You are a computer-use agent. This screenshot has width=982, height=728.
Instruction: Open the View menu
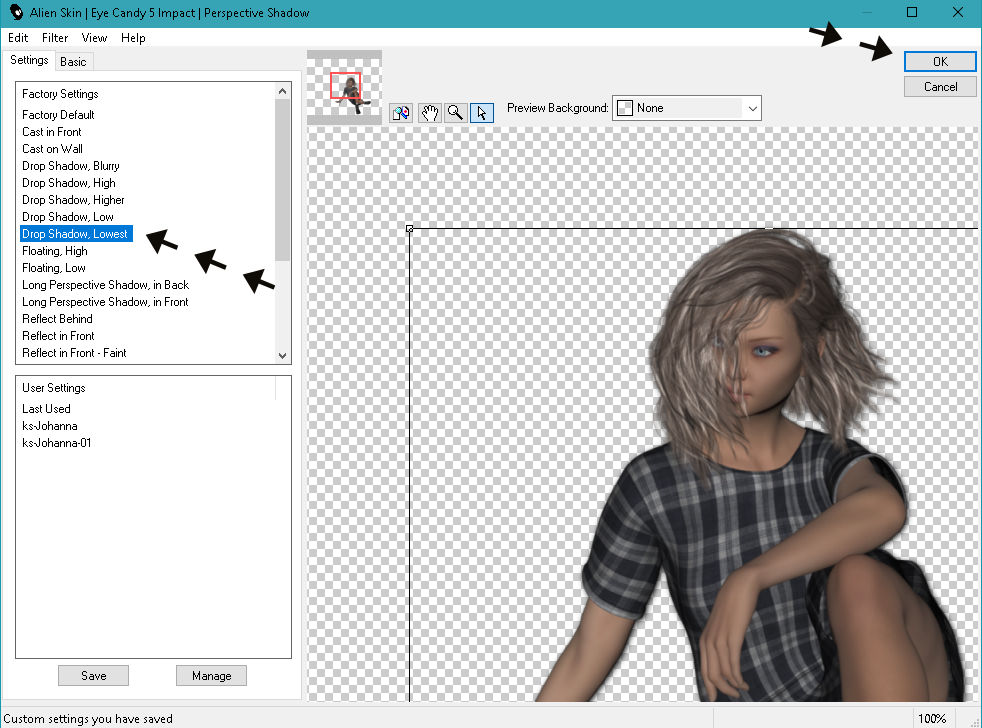click(x=95, y=38)
